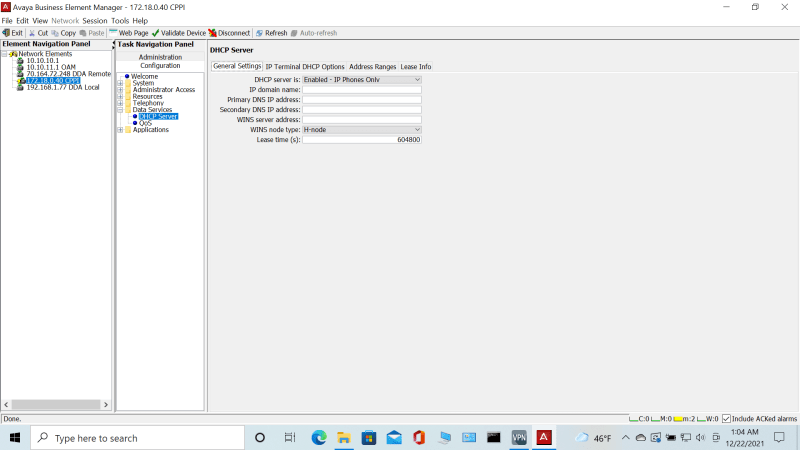Viewport: 800px width, 450px height.
Task: Click the Primary DNS IP address field
Action: pyautogui.click(x=362, y=99)
